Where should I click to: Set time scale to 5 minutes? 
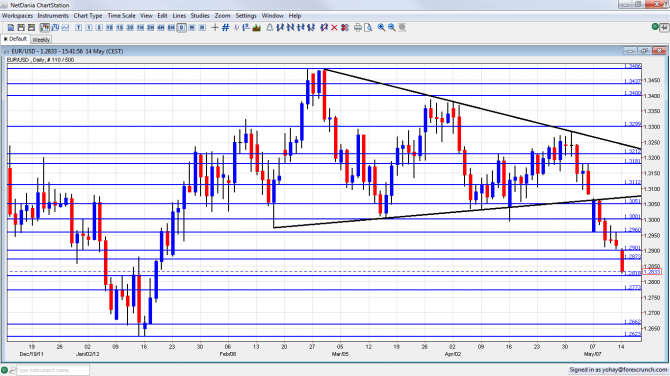coord(99,28)
